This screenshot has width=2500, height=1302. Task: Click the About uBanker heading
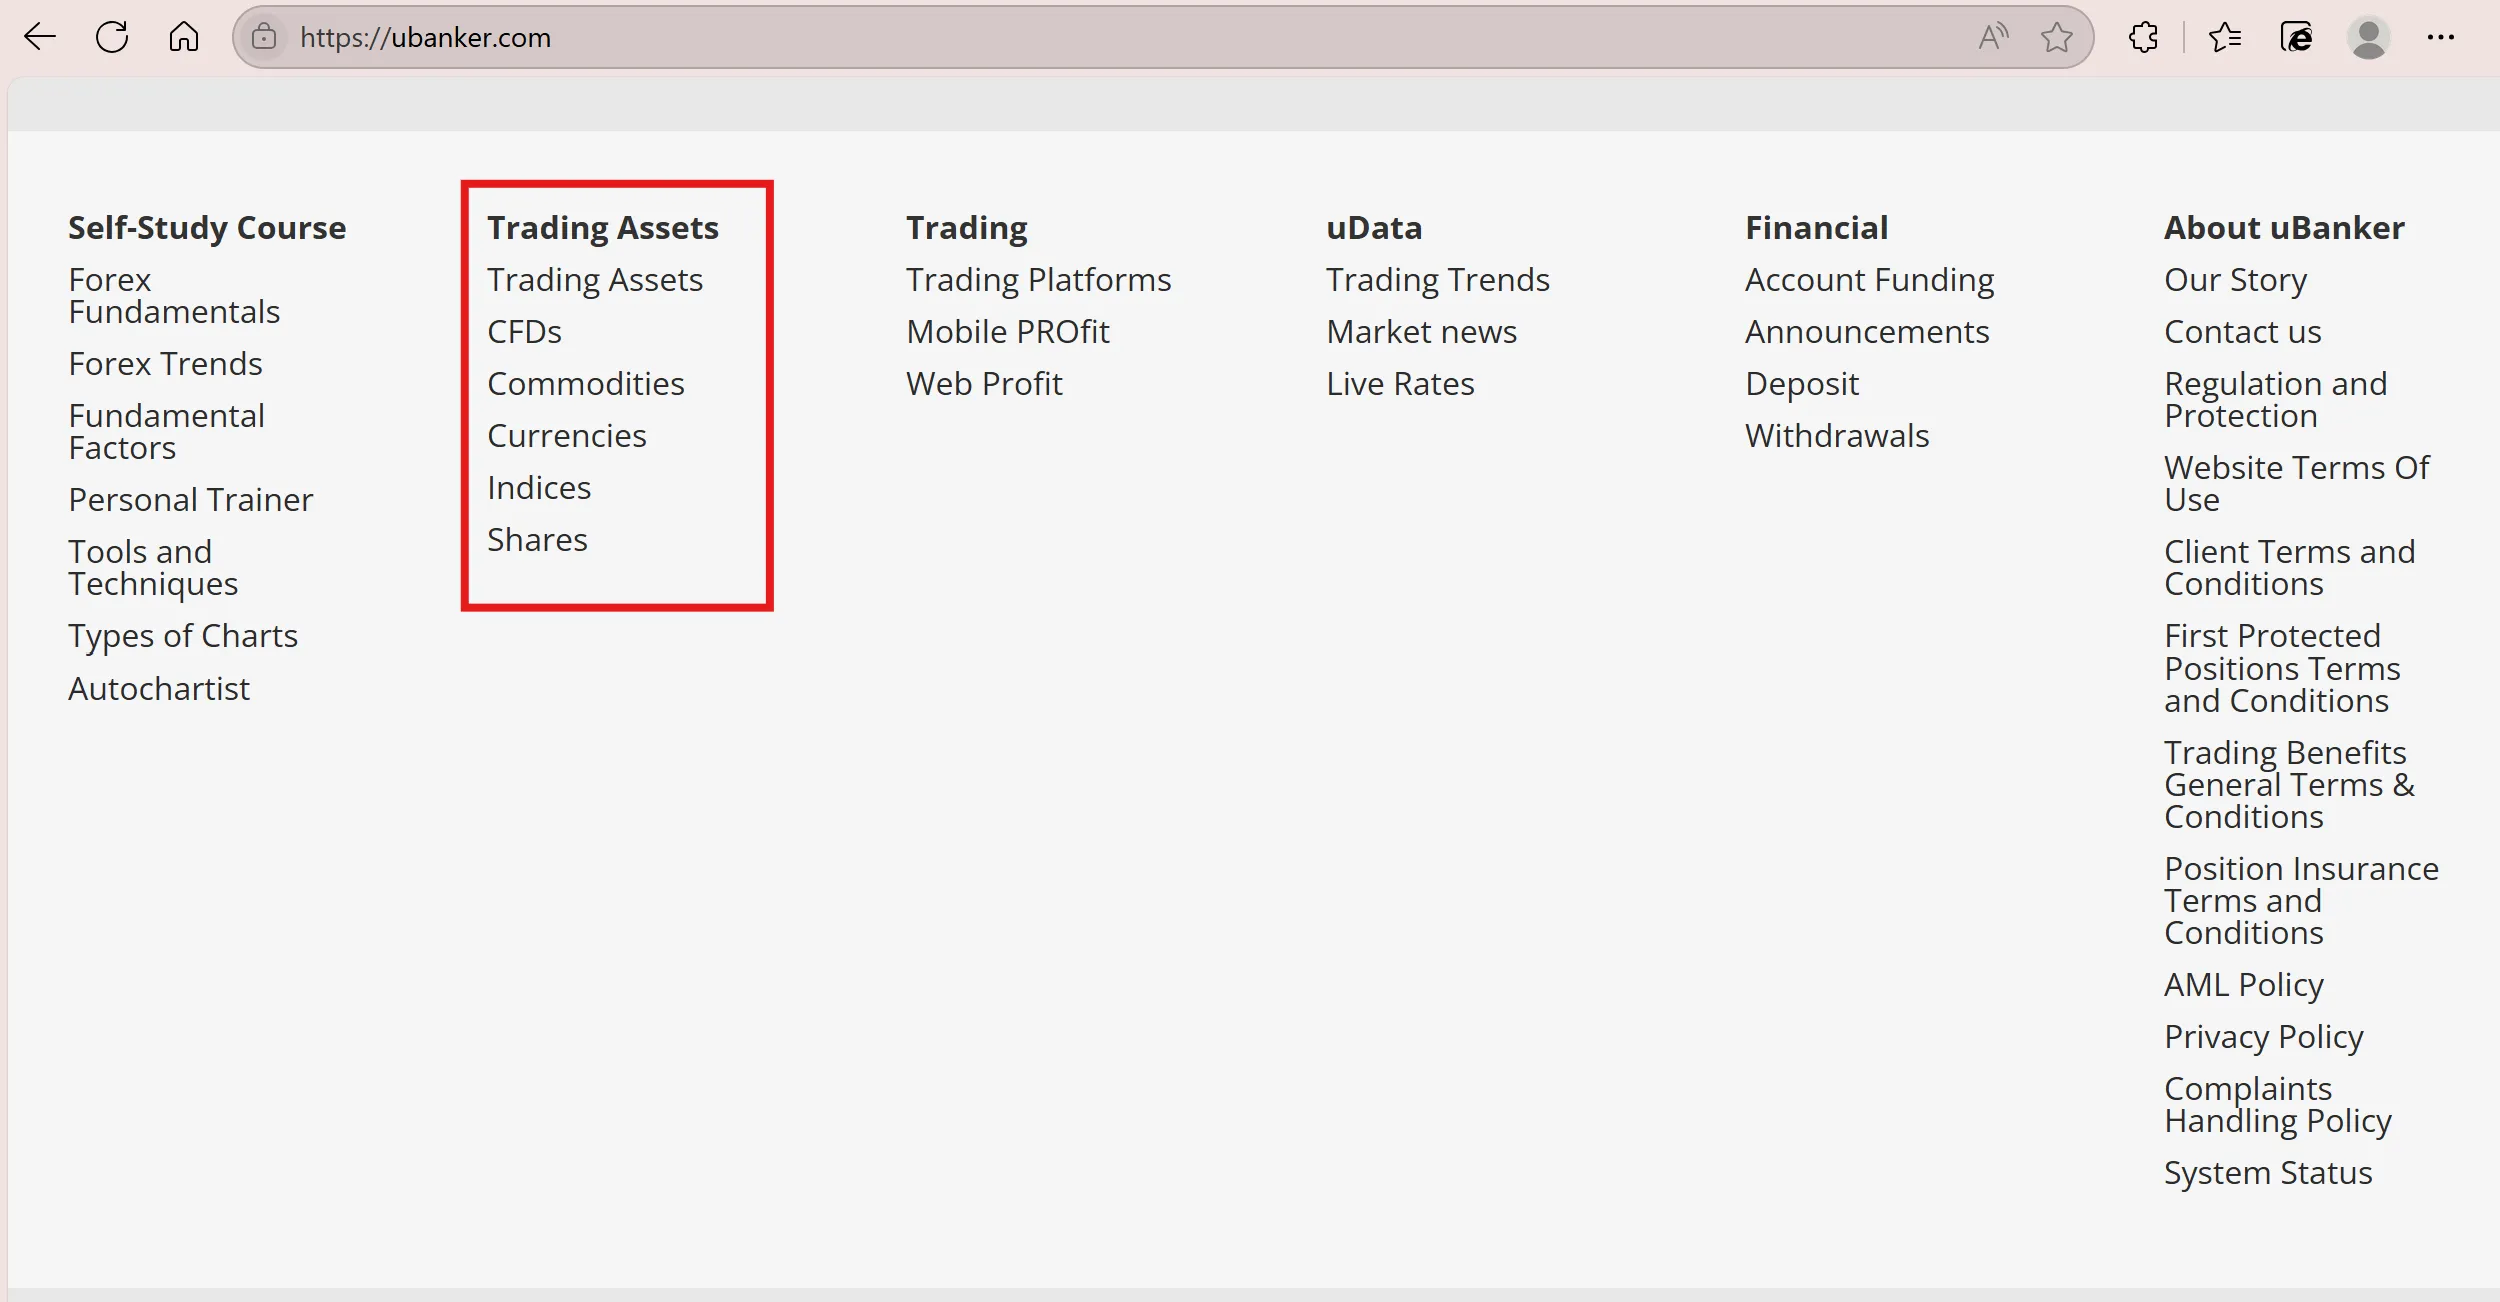click(2285, 228)
